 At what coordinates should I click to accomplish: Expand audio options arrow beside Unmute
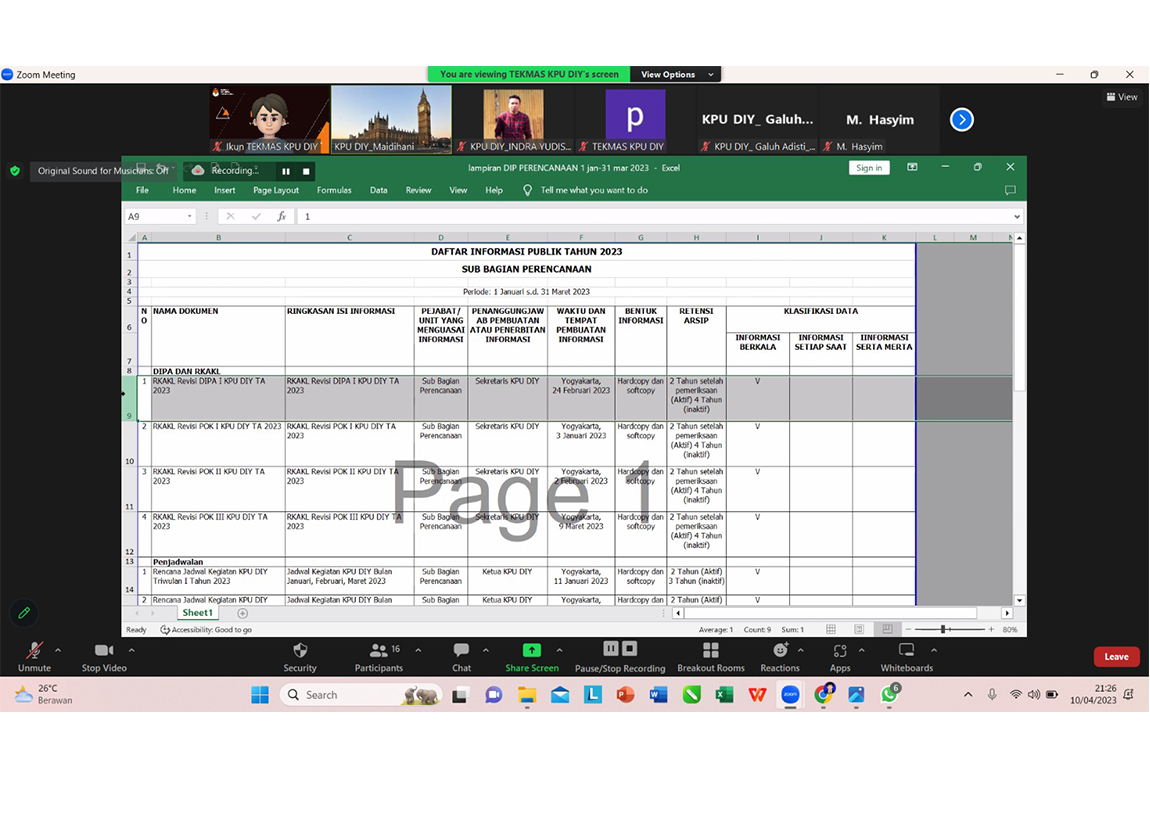click(x=58, y=650)
